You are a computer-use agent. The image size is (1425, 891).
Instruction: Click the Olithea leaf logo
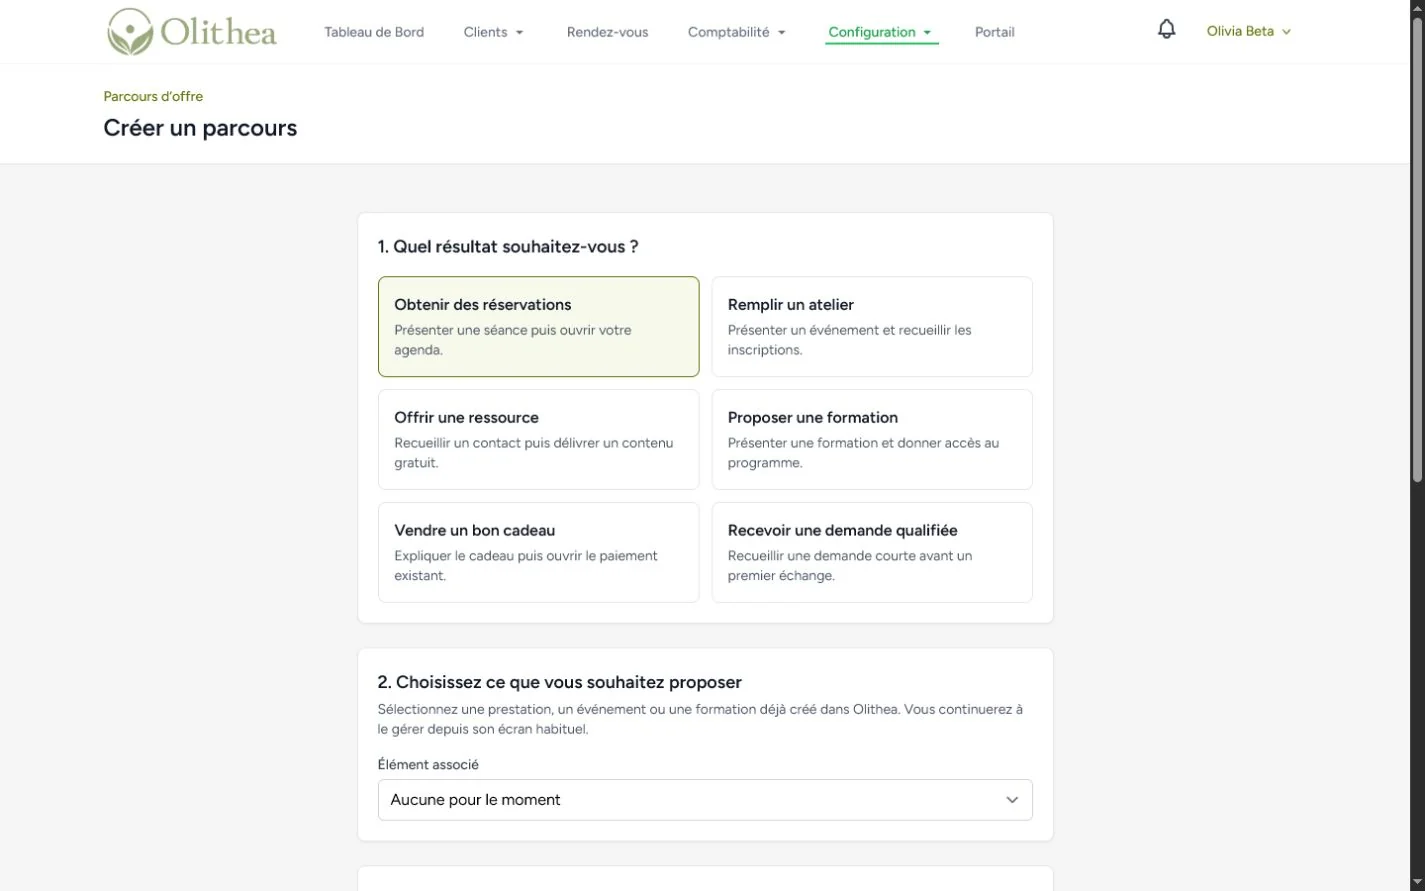coord(131,32)
